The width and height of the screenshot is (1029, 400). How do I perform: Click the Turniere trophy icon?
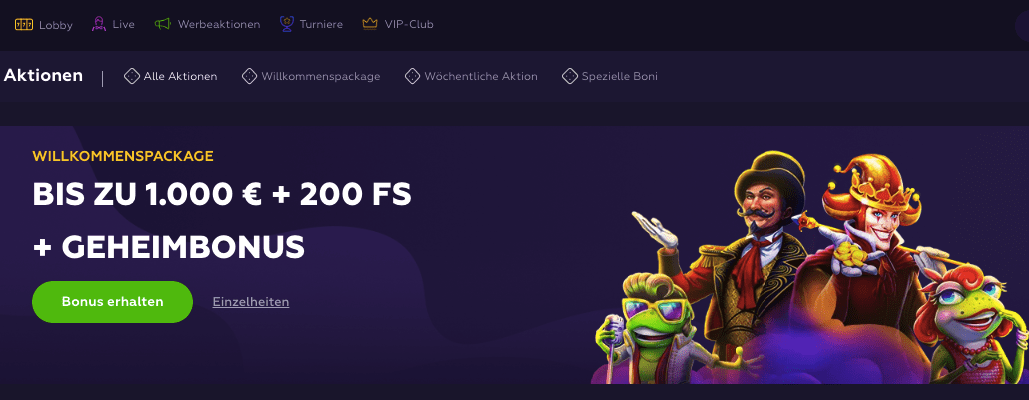(x=286, y=24)
